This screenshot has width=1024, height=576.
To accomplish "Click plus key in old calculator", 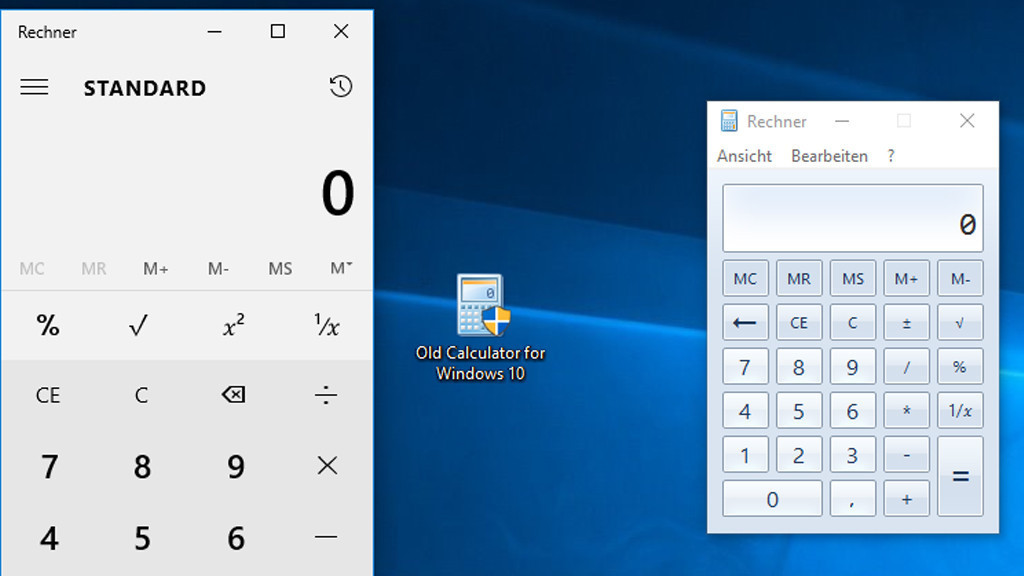I will click(906, 499).
